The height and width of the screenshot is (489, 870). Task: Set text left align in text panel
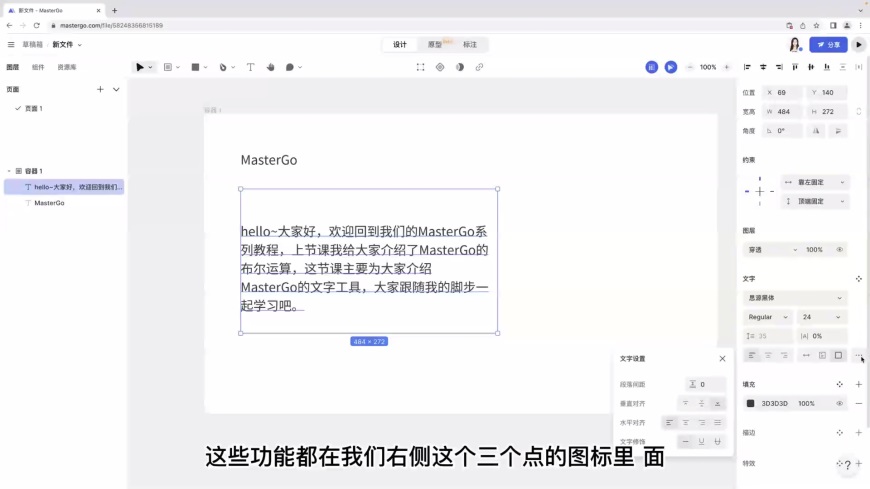coord(752,355)
